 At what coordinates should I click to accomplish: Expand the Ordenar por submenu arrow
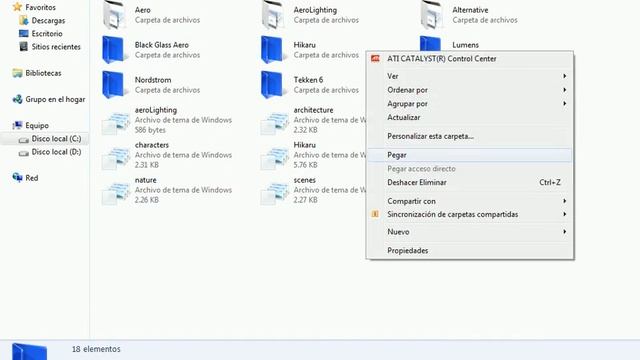(x=564, y=90)
